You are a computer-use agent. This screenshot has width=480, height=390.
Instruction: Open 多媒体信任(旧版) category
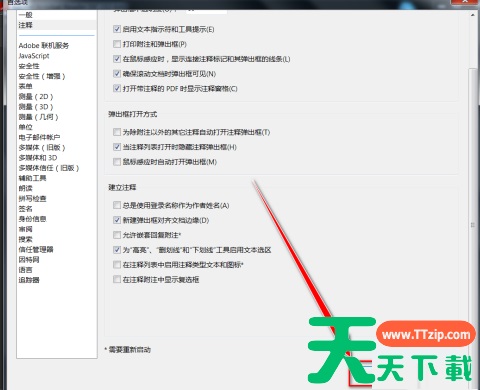[49, 168]
